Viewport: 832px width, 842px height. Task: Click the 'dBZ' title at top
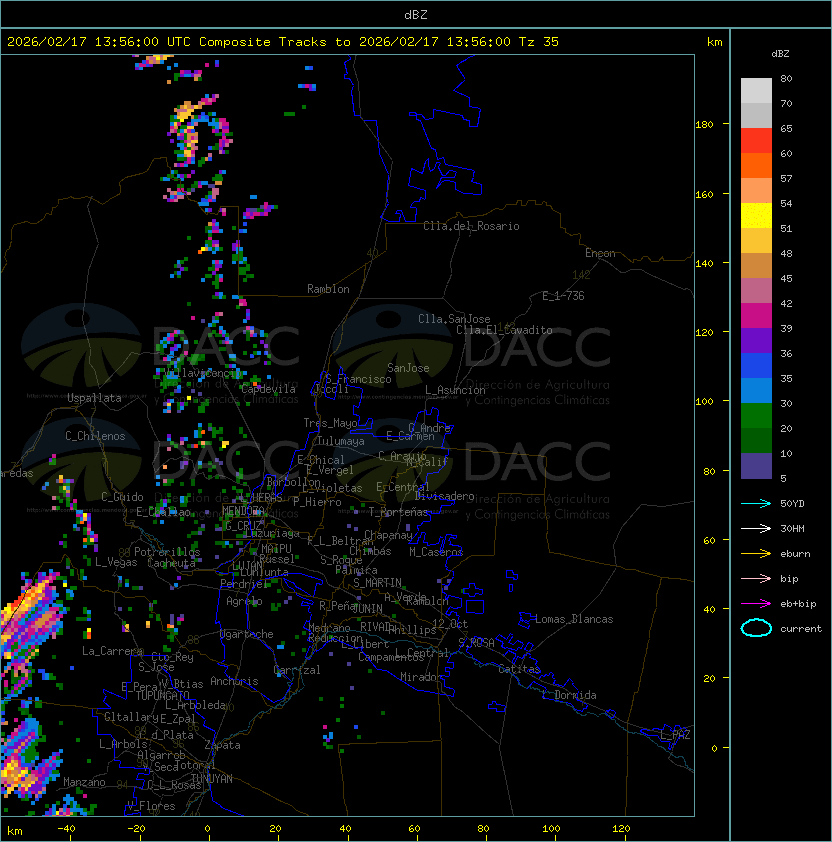click(416, 15)
